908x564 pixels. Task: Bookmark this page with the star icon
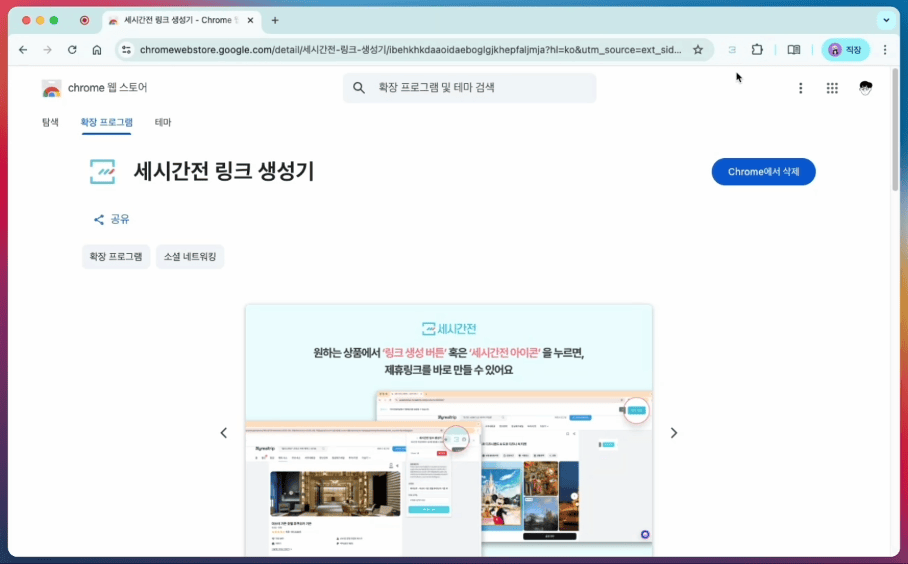(x=698, y=50)
